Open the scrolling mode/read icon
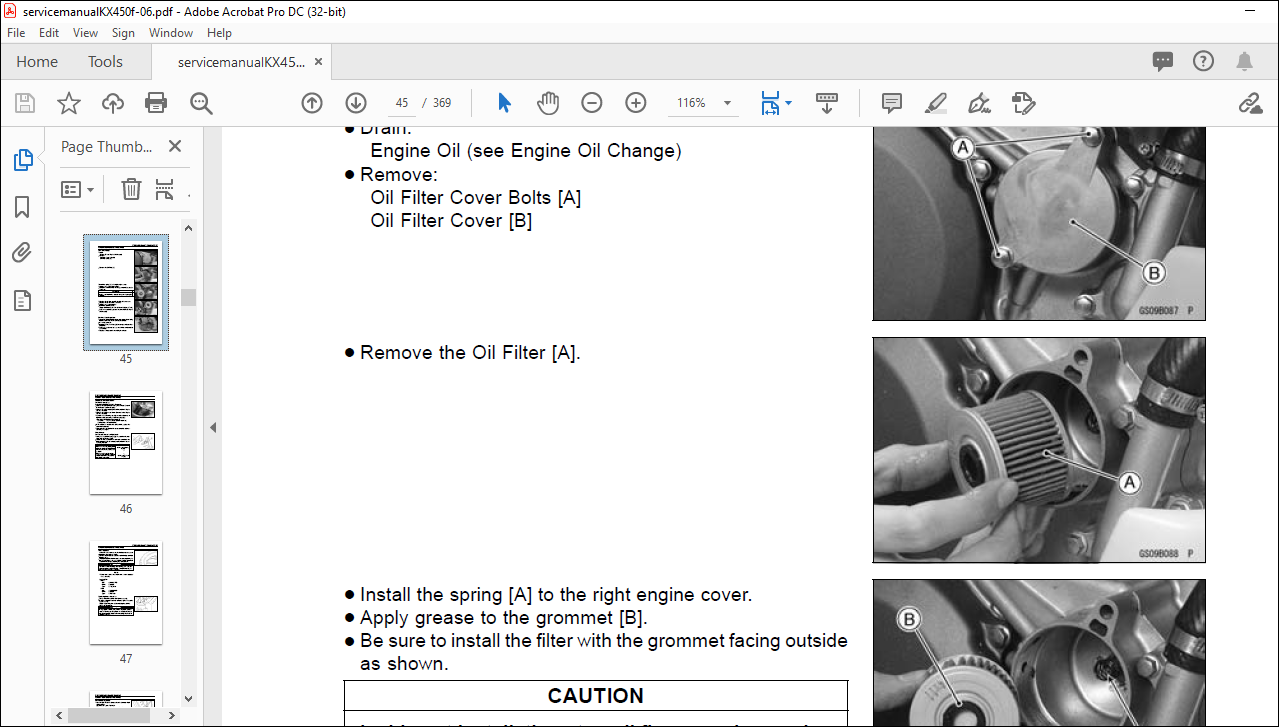This screenshot has height=727, width=1279. click(x=827, y=103)
